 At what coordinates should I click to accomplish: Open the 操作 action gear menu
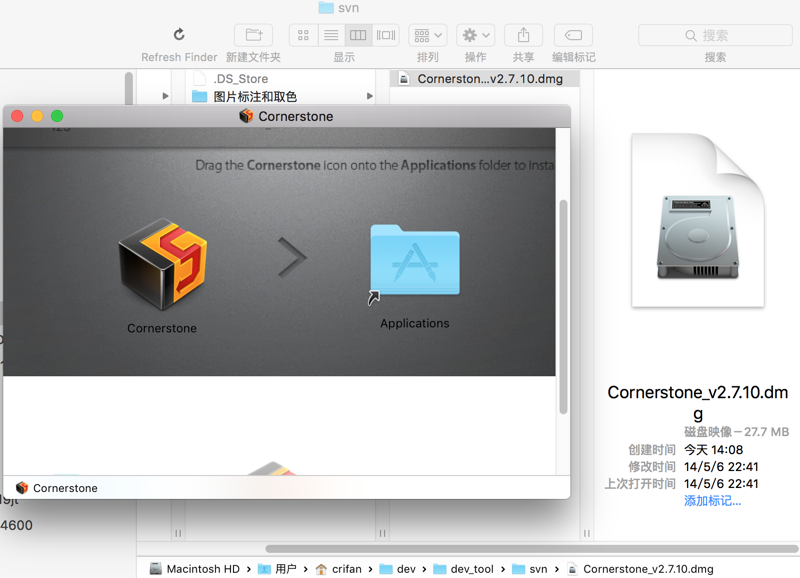[x=476, y=35]
